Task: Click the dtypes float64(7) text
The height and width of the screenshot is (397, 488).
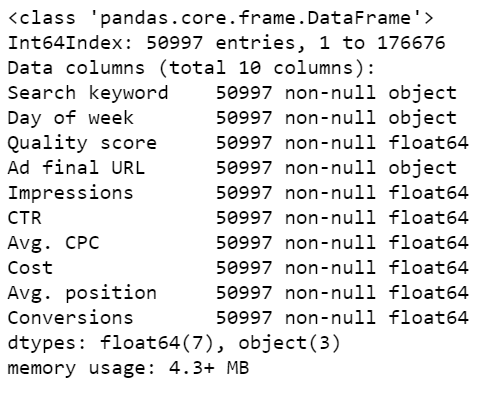Action: coord(110,343)
